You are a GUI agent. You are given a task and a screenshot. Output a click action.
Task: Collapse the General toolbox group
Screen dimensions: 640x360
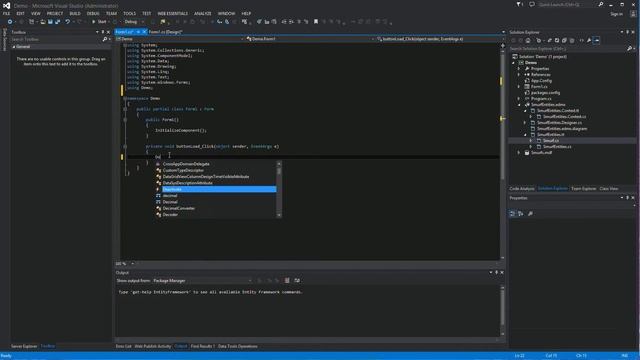pyautogui.click(x=13, y=47)
